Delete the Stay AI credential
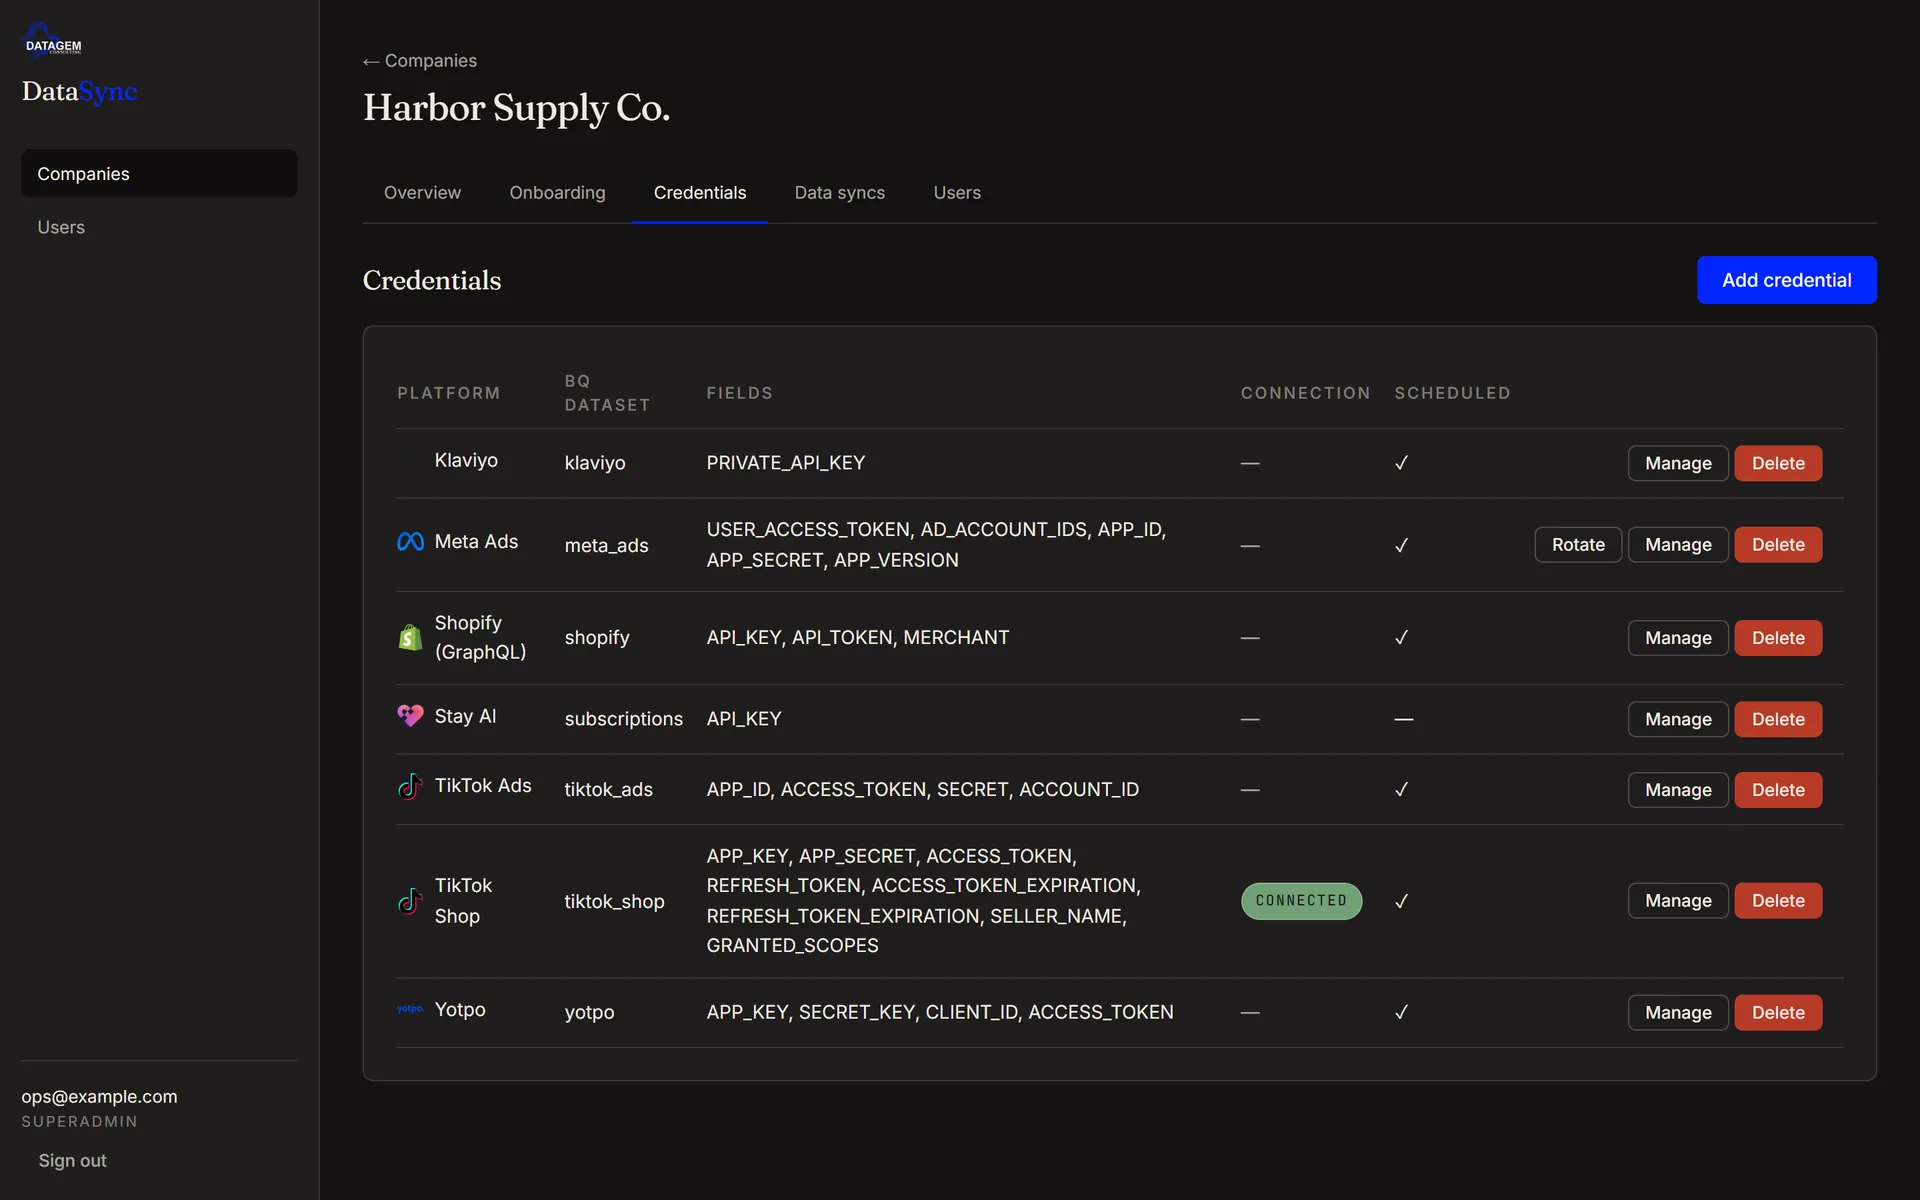Viewport: 1920px width, 1200px height. (x=1778, y=719)
